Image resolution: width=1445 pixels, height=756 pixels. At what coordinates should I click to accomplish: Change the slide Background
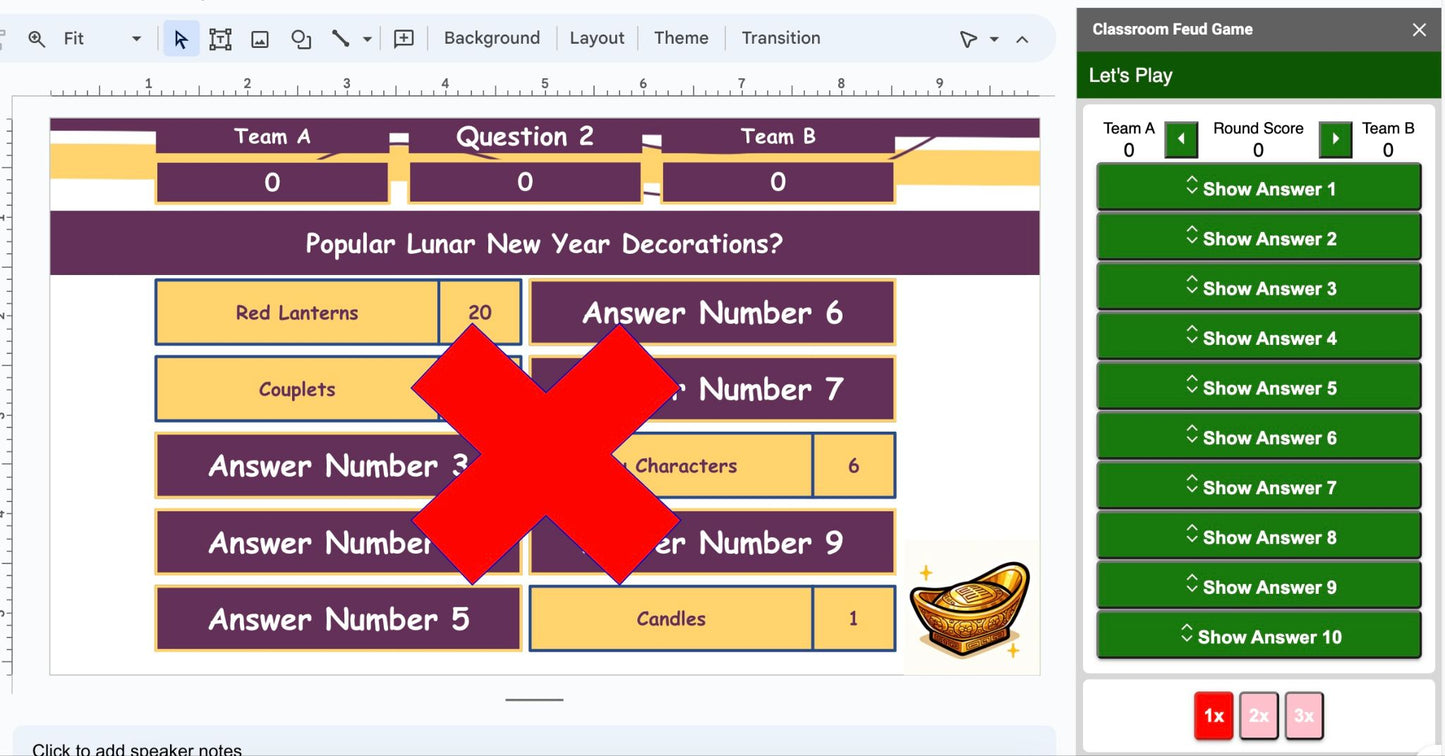pyautogui.click(x=492, y=38)
